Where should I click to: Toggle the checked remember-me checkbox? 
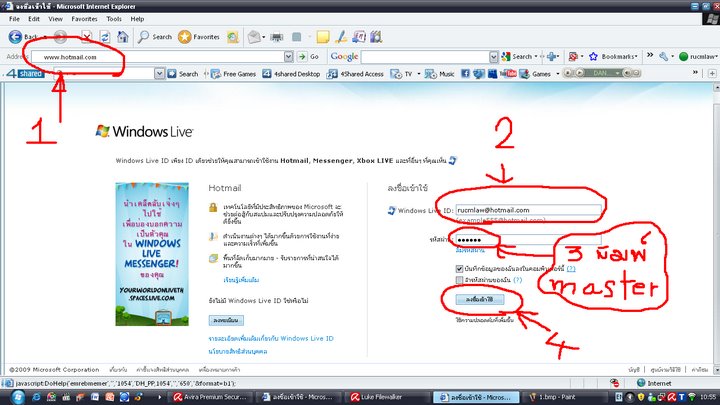point(459,269)
